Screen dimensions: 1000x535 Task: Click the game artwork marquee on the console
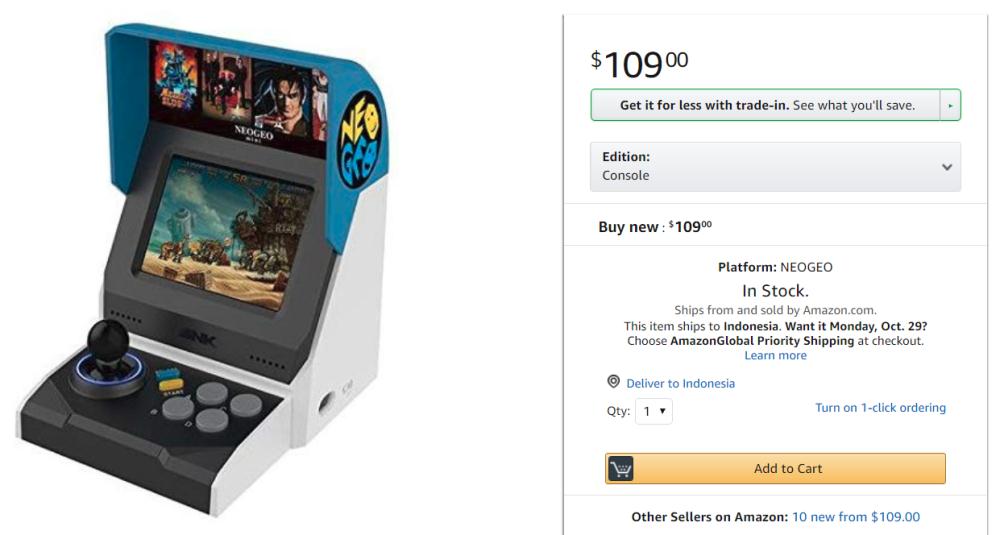pos(238,94)
